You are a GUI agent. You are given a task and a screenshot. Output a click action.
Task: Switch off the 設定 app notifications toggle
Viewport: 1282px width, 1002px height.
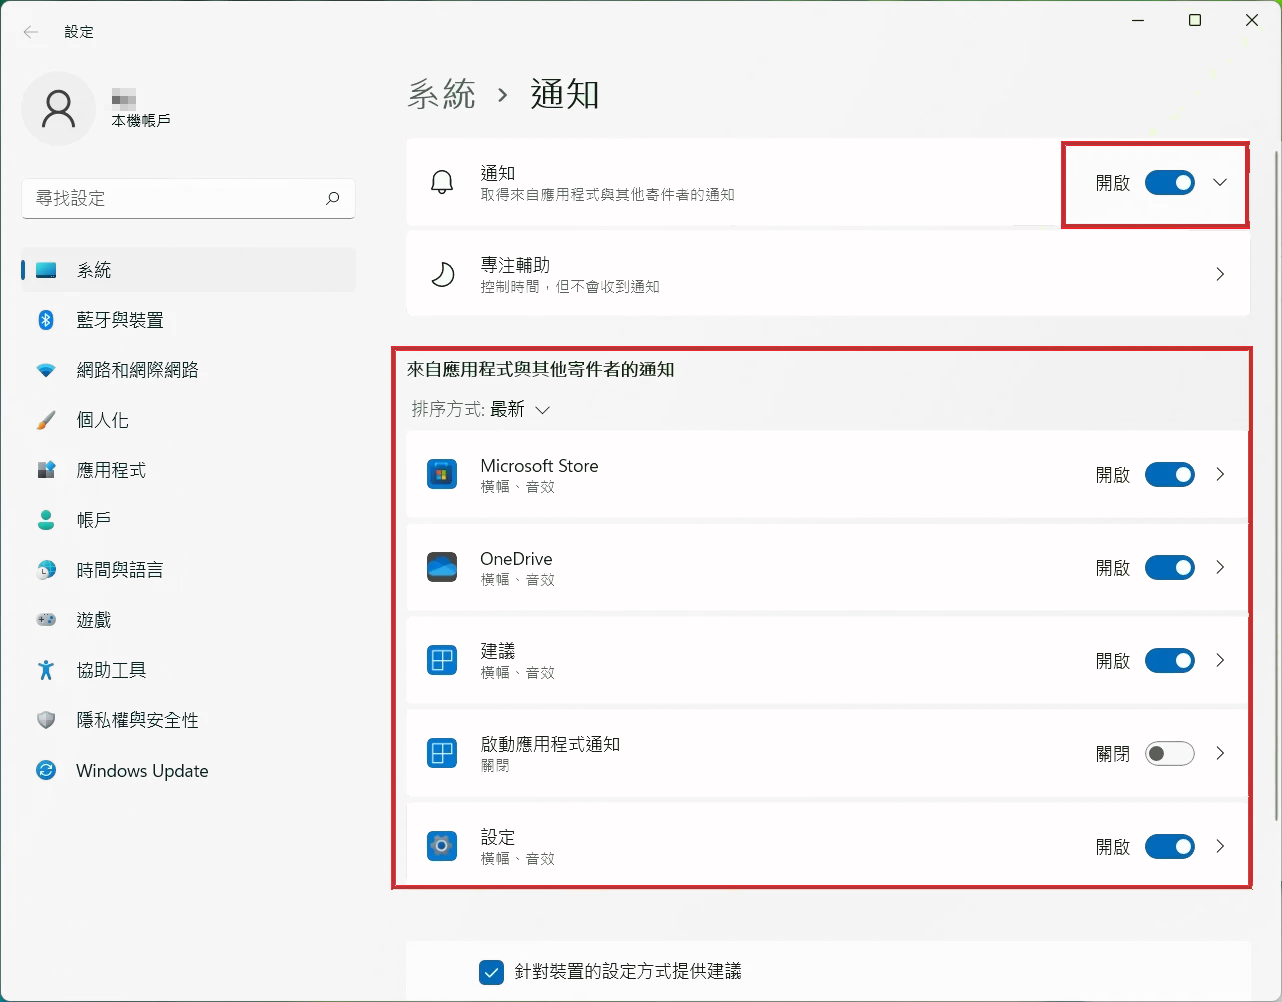tap(1170, 846)
